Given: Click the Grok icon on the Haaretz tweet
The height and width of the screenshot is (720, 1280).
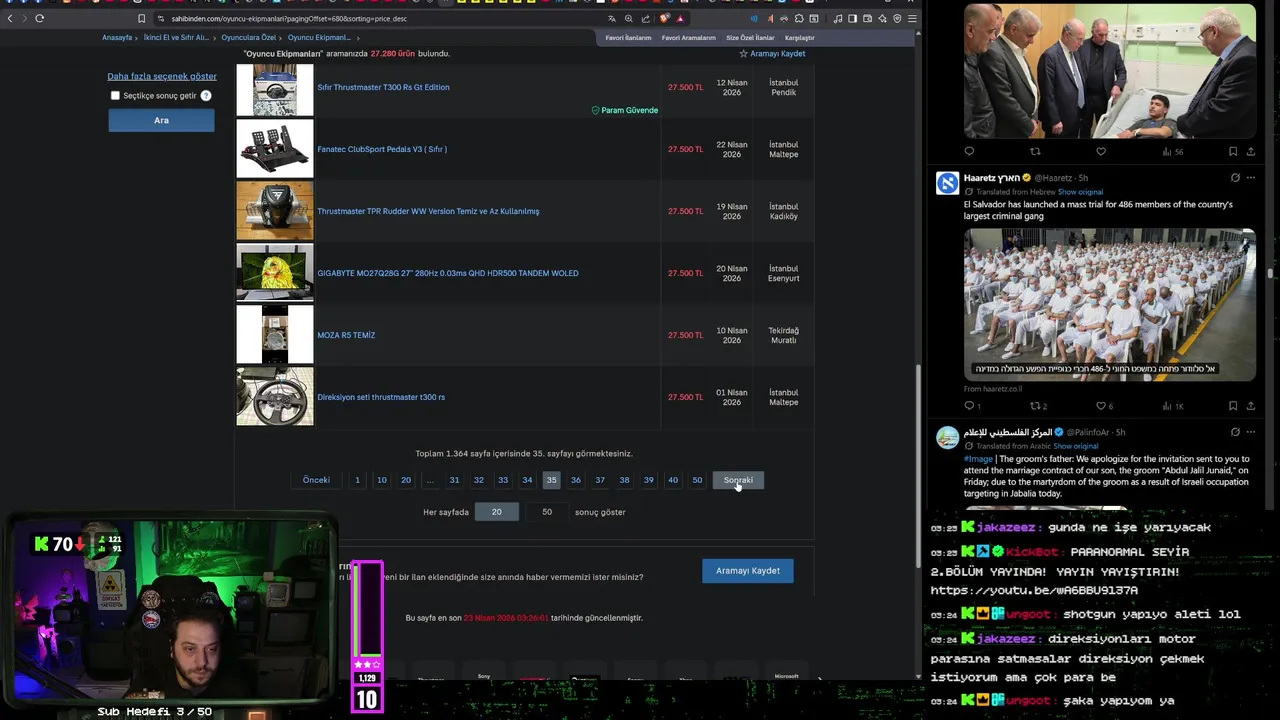Looking at the screenshot, I should click(x=1235, y=178).
